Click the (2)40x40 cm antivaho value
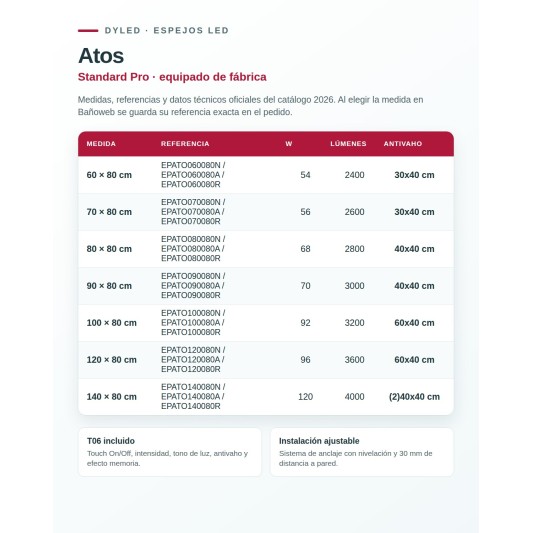 click(x=414, y=397)
